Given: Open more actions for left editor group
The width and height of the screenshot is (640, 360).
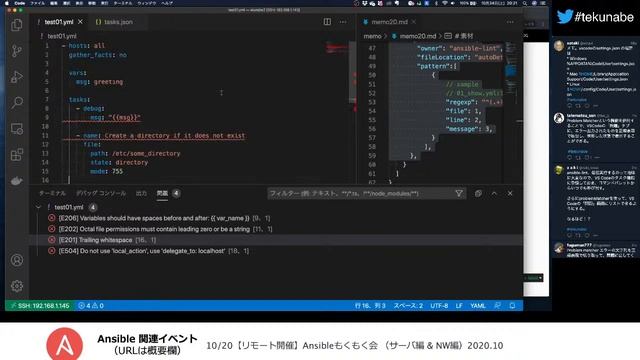Looking at the screenshot, I should 343,22.
